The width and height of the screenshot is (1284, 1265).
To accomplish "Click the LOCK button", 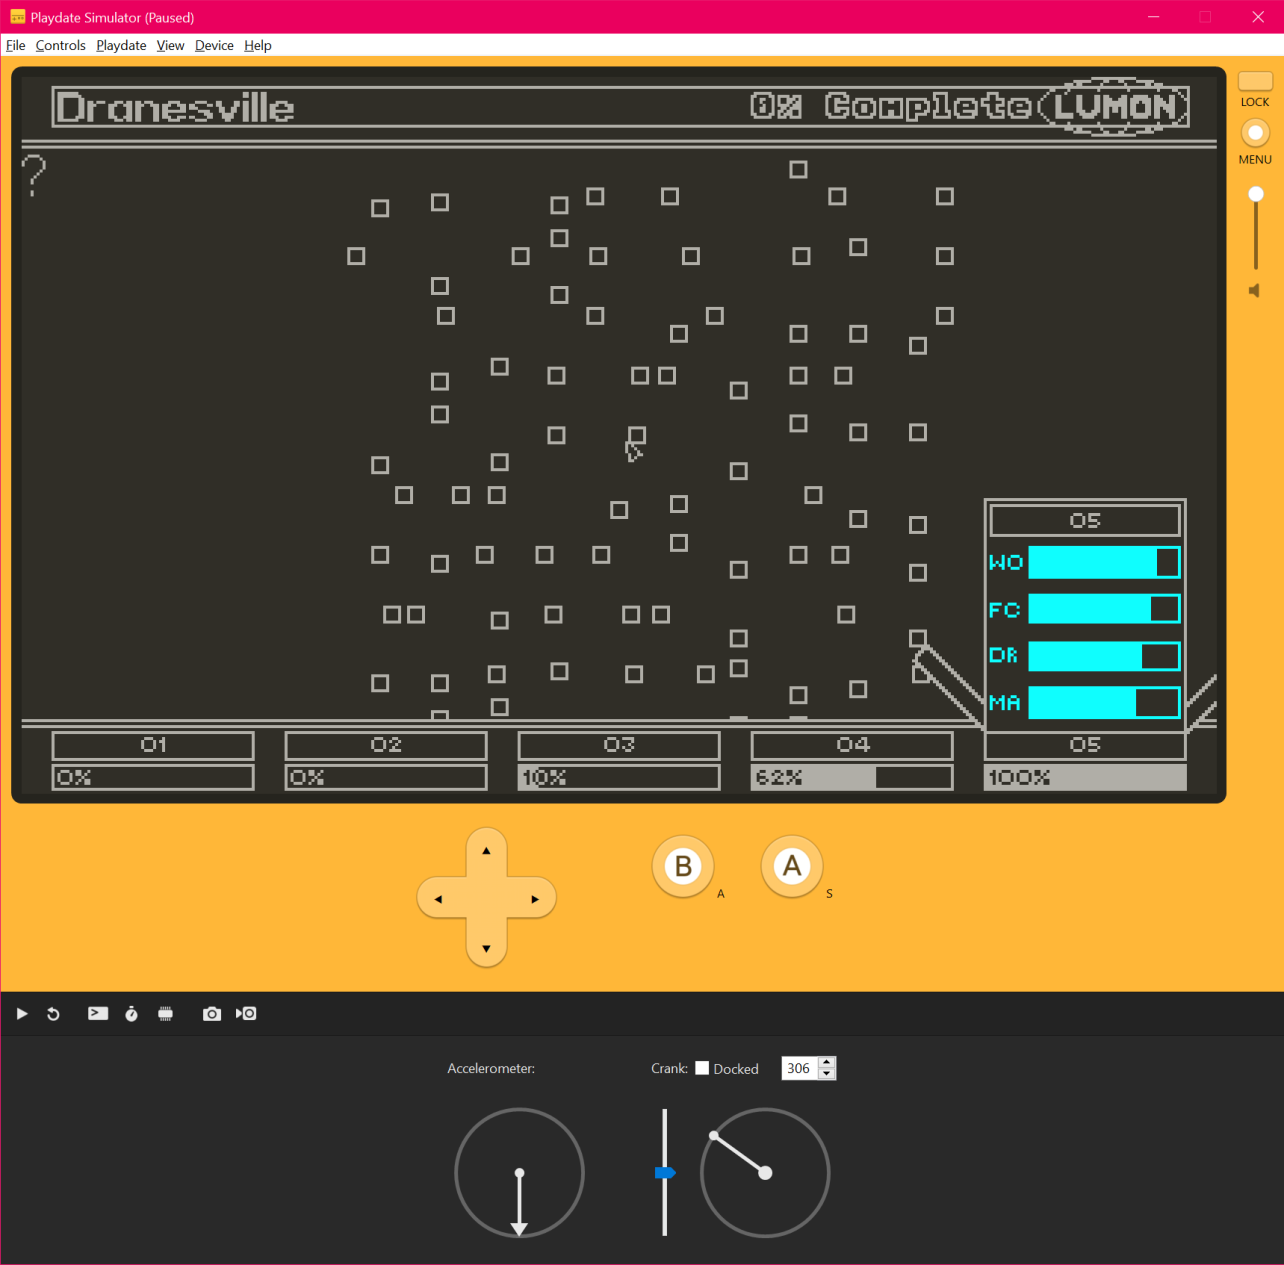I will coord(1255,81).
